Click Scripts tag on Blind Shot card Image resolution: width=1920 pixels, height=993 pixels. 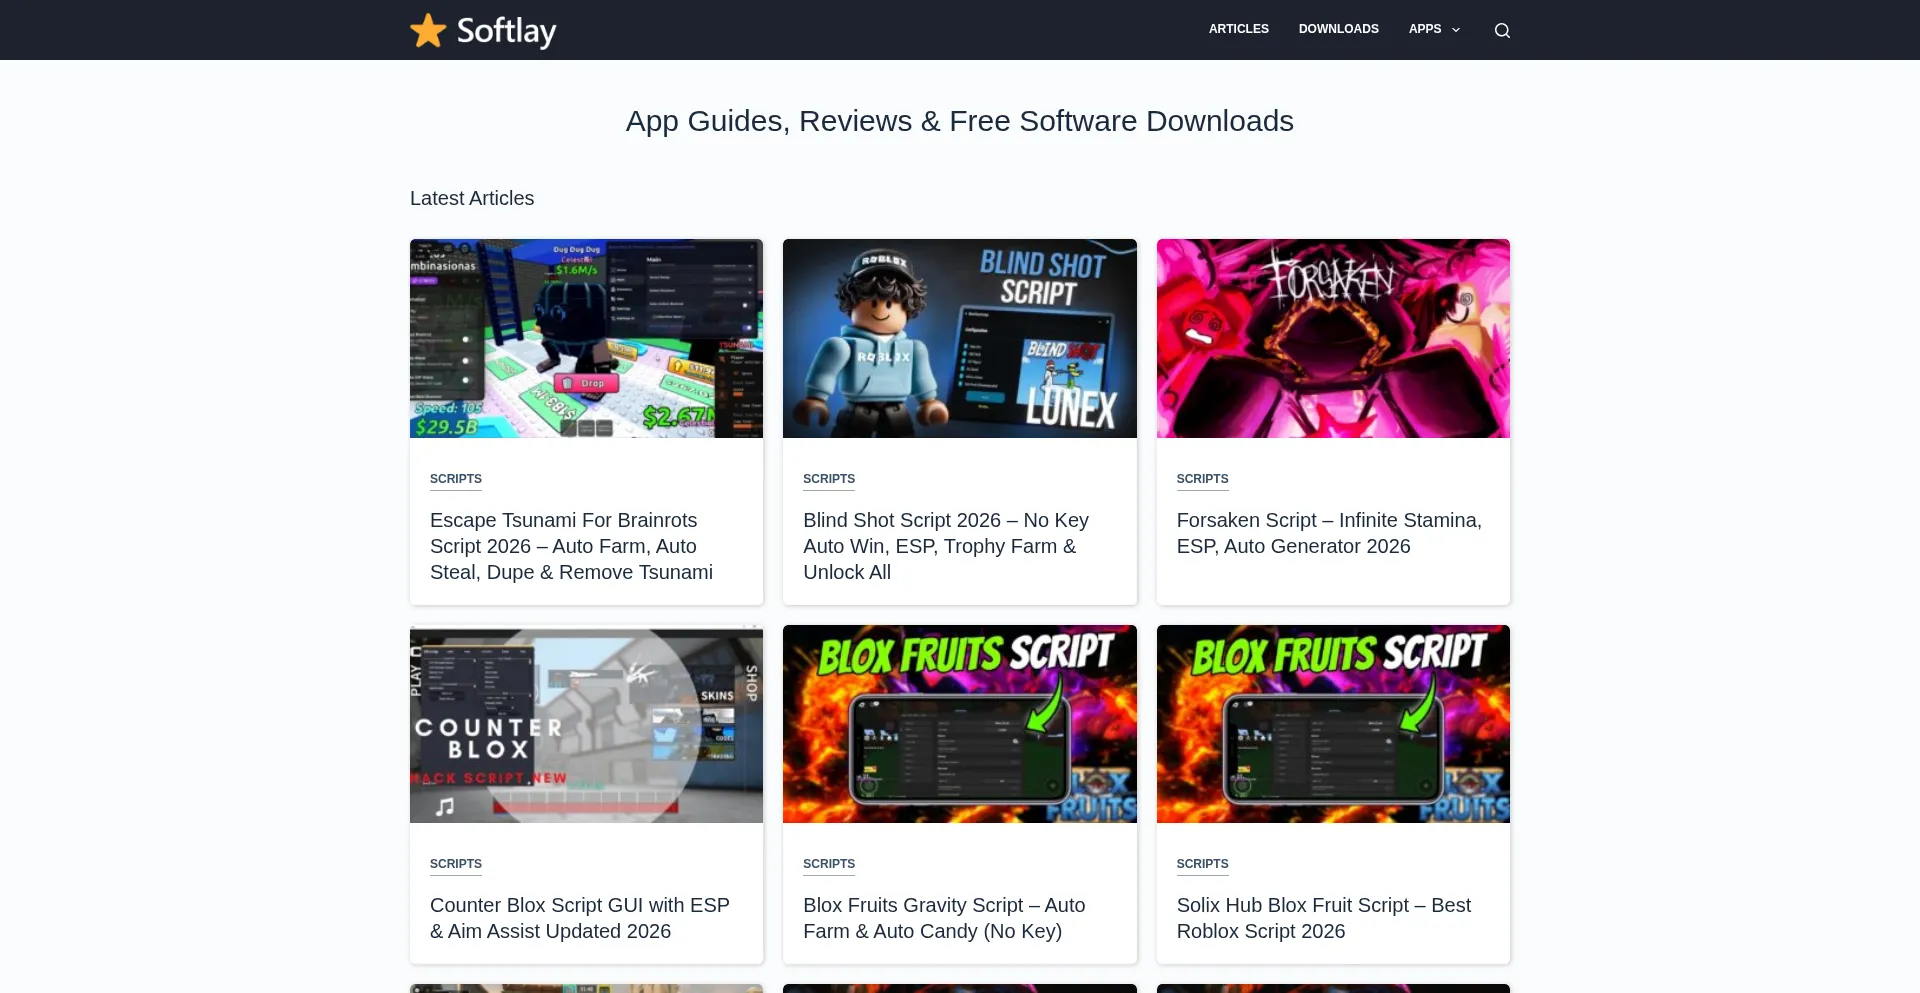pos(829,479)
